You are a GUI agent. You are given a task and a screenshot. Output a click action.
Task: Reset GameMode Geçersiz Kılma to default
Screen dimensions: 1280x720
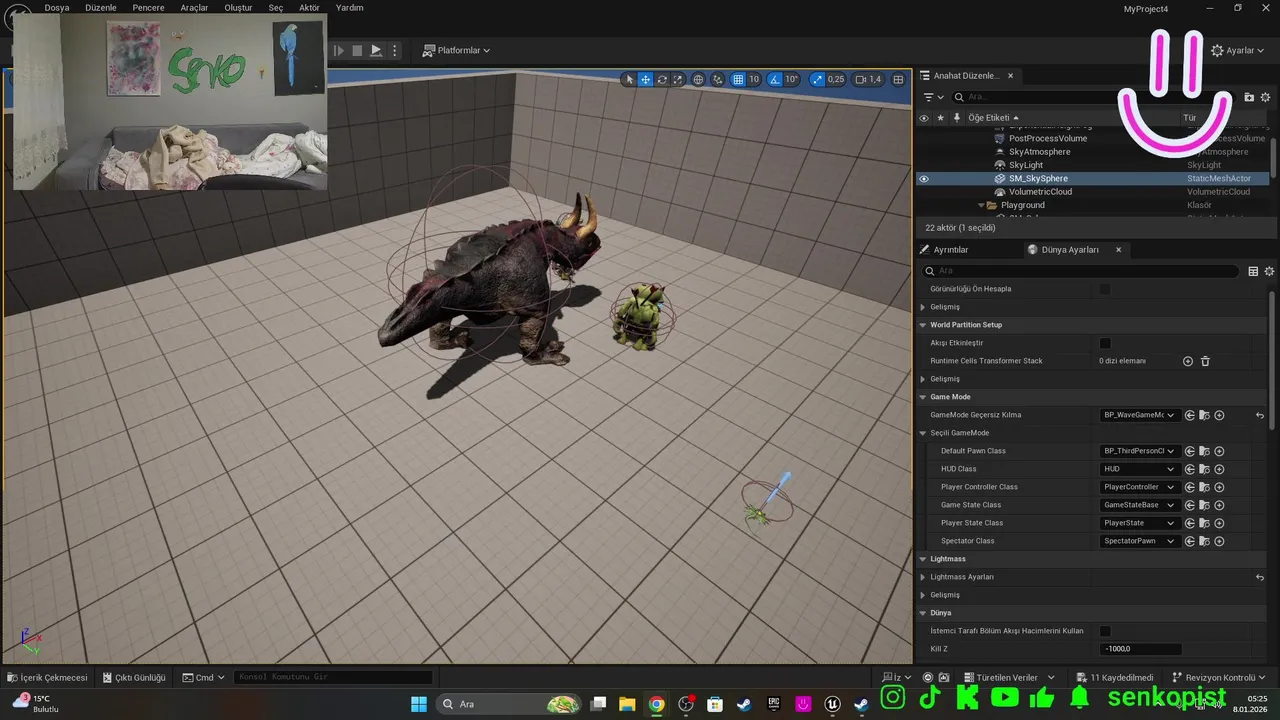(1260, 415)
